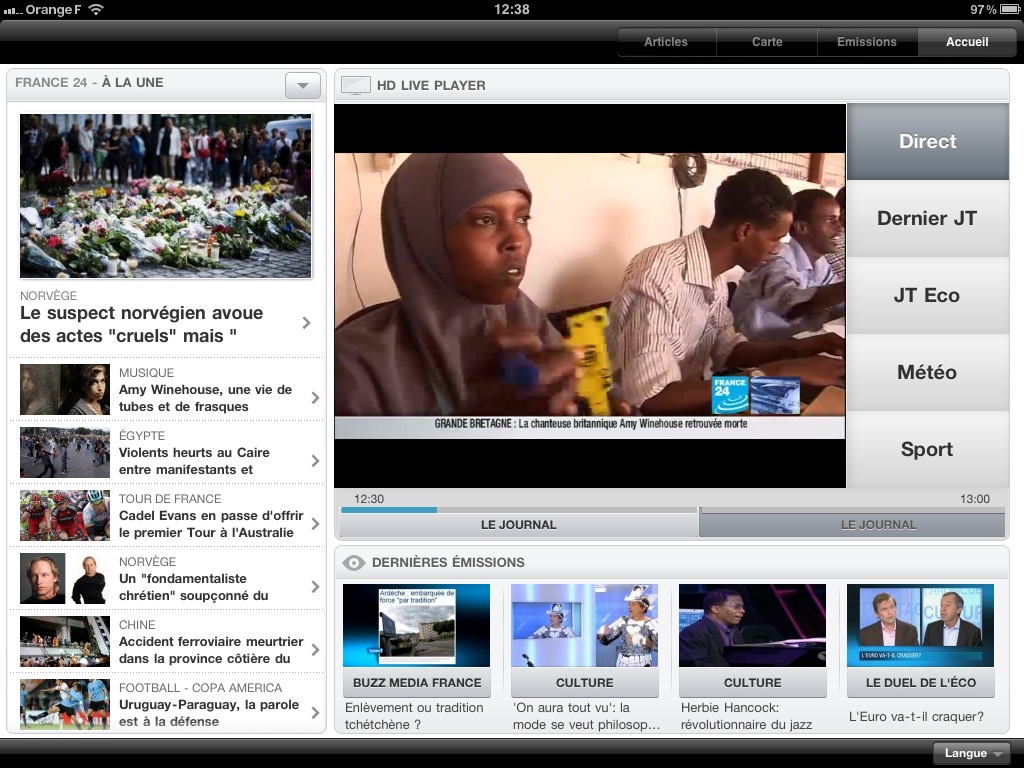Click the TV icon beside HD Live Player
The image size is (1024, 768).
pyautogui.click(x=355, y=86)
